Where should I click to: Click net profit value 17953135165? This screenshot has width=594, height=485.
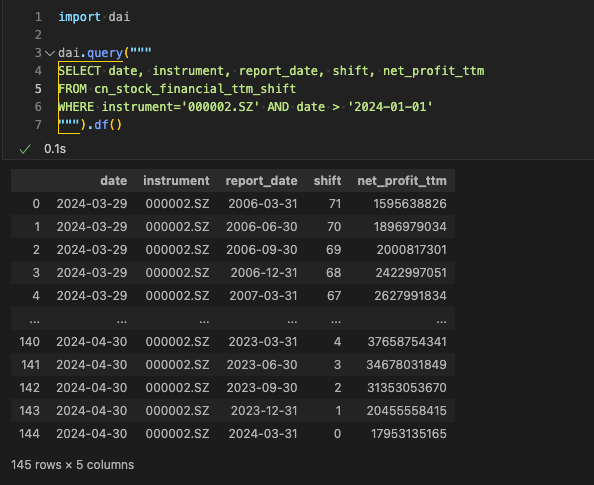tap(409, 434)
